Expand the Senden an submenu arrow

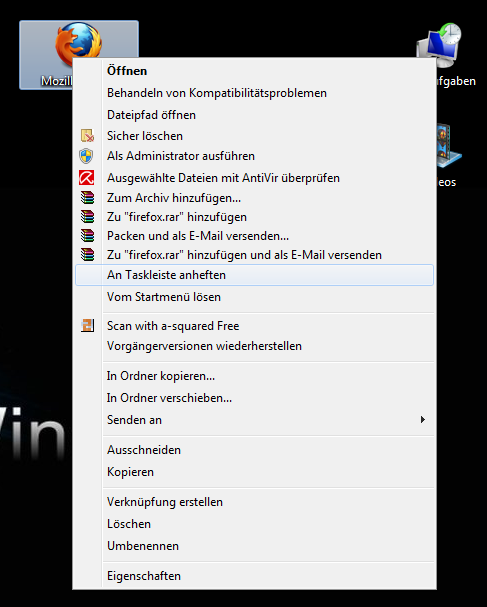pos(423,420)
